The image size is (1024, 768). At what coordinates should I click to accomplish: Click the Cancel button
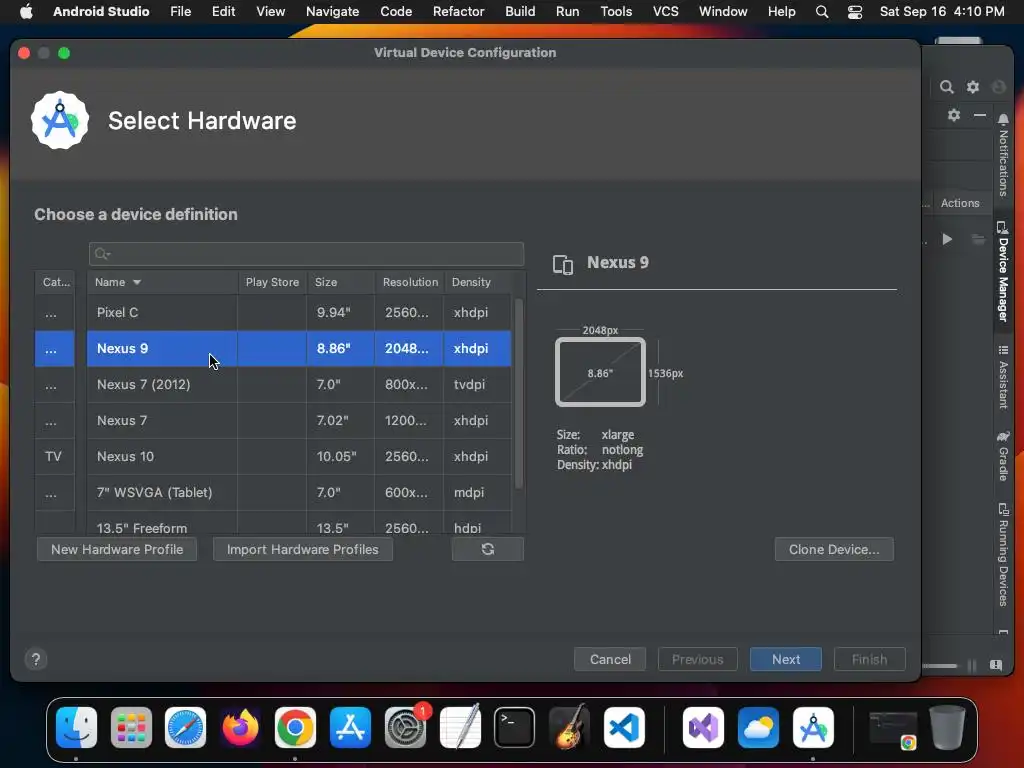[610, 660]
